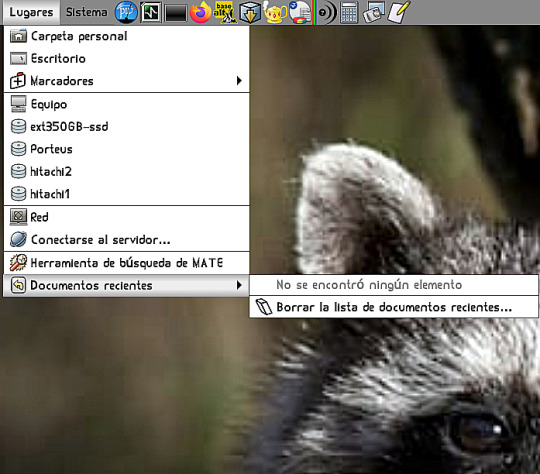540x474 pixels.
Task: Open the hitachi1 drive
Action: tap(126, 194)
